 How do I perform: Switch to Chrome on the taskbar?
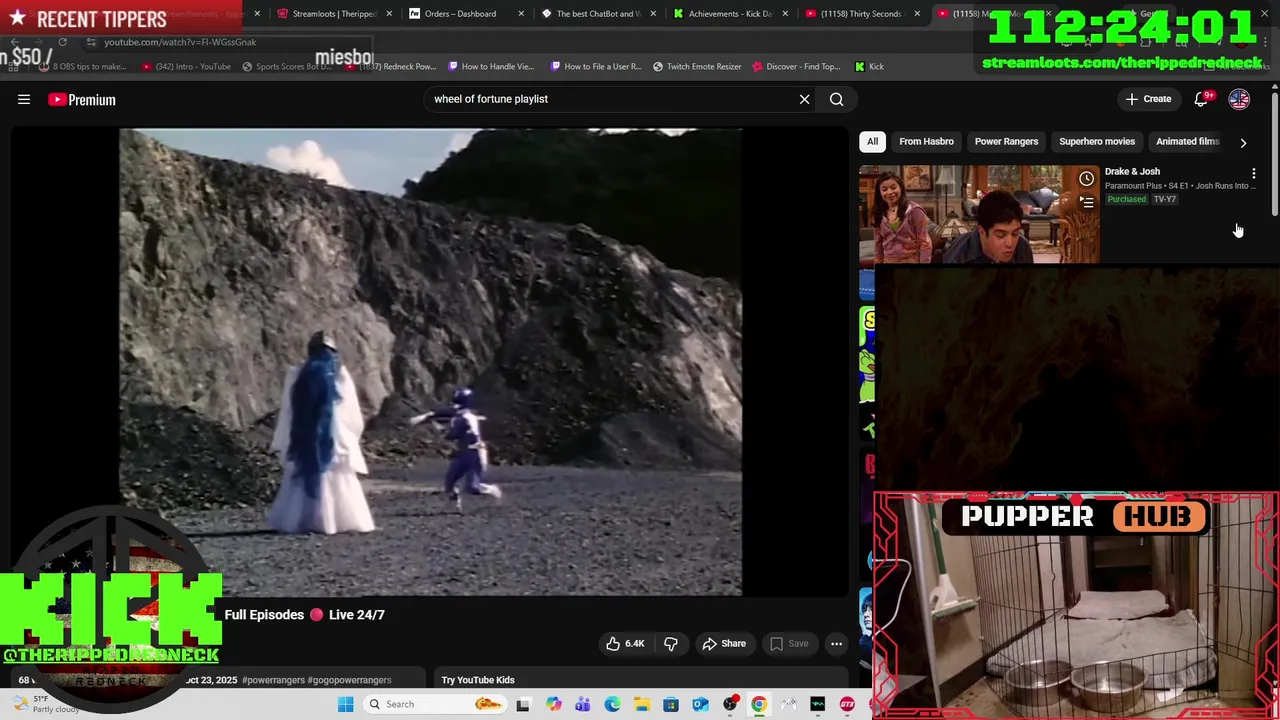[759, 704]
